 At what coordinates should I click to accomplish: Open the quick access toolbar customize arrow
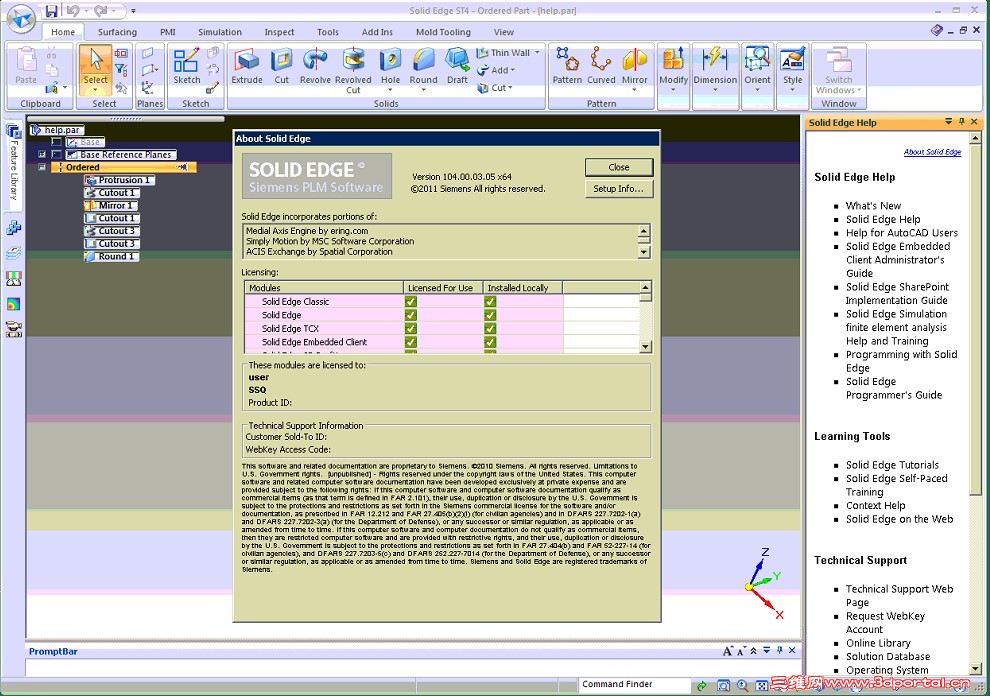coord(133,11)
